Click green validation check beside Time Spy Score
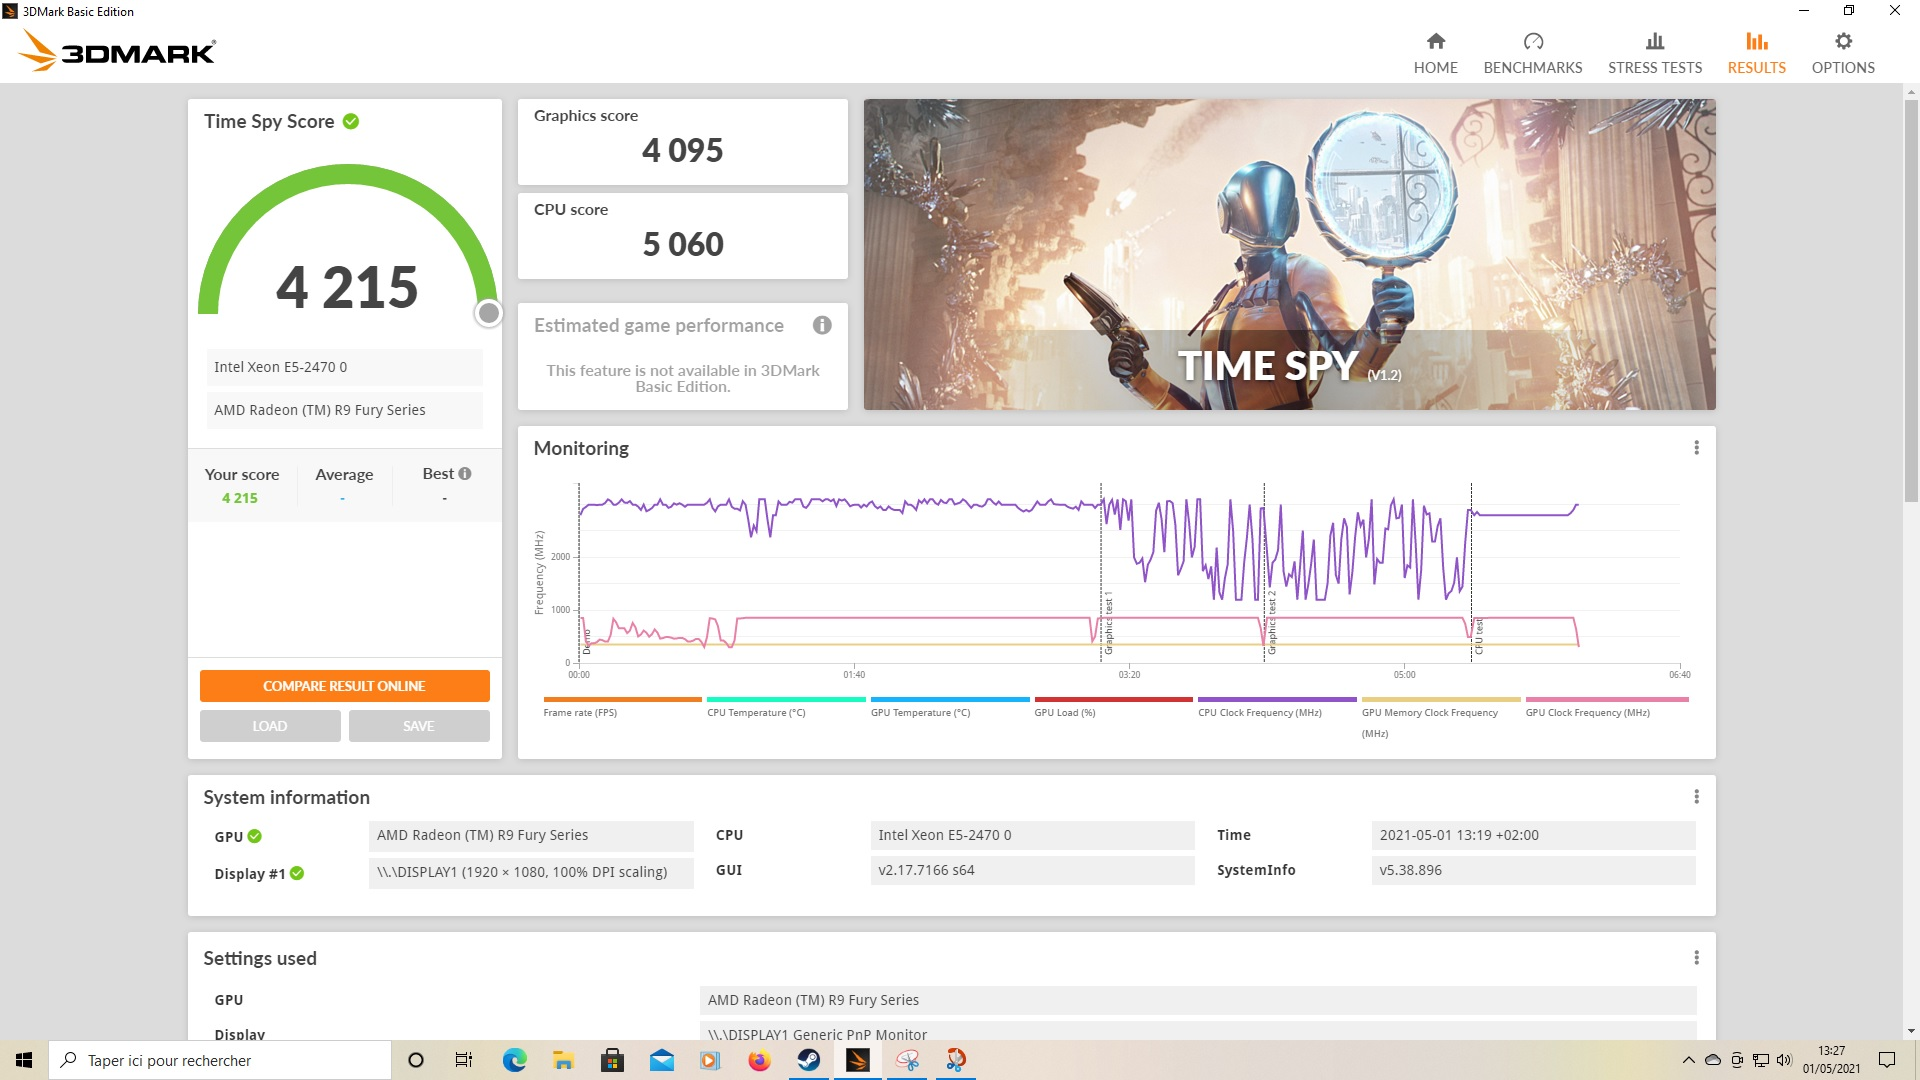The width and height of the screenshot is (1920, 1080). 351,121
